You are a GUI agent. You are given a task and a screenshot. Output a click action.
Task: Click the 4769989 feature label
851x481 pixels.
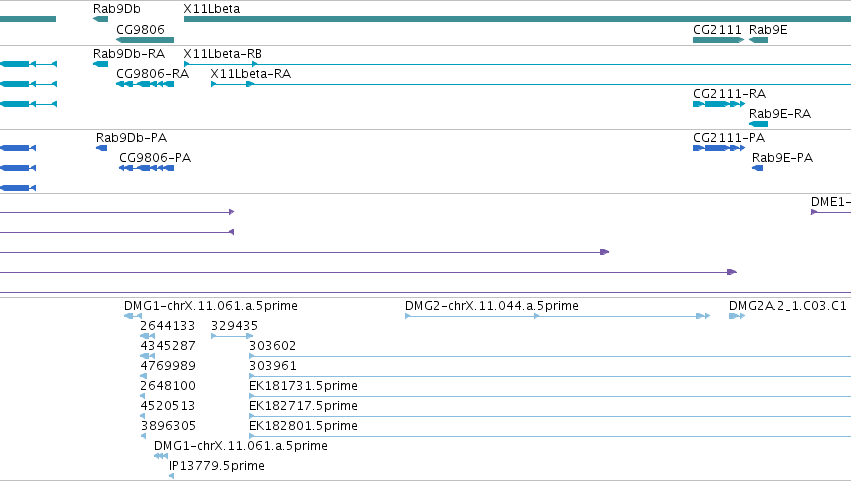click(x=168, y=366)
